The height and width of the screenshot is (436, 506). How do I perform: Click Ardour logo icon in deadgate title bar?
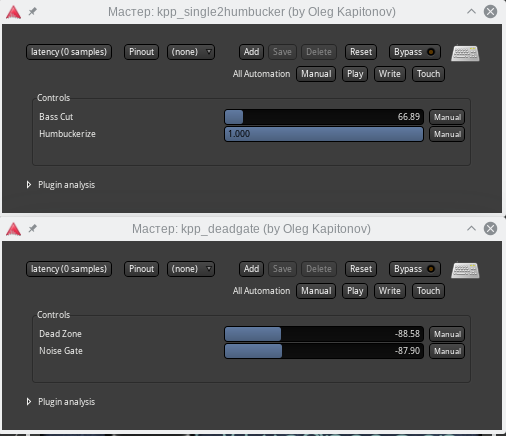13,229
